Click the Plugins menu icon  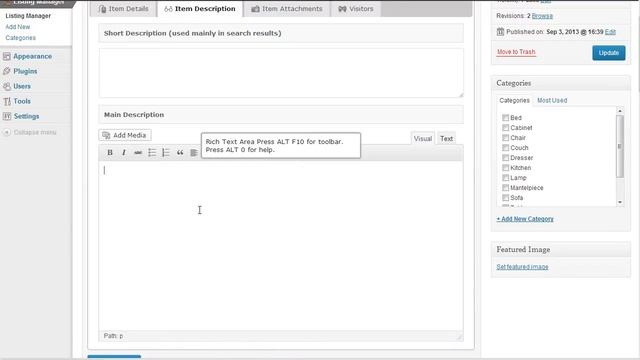(x=7, y=71)
